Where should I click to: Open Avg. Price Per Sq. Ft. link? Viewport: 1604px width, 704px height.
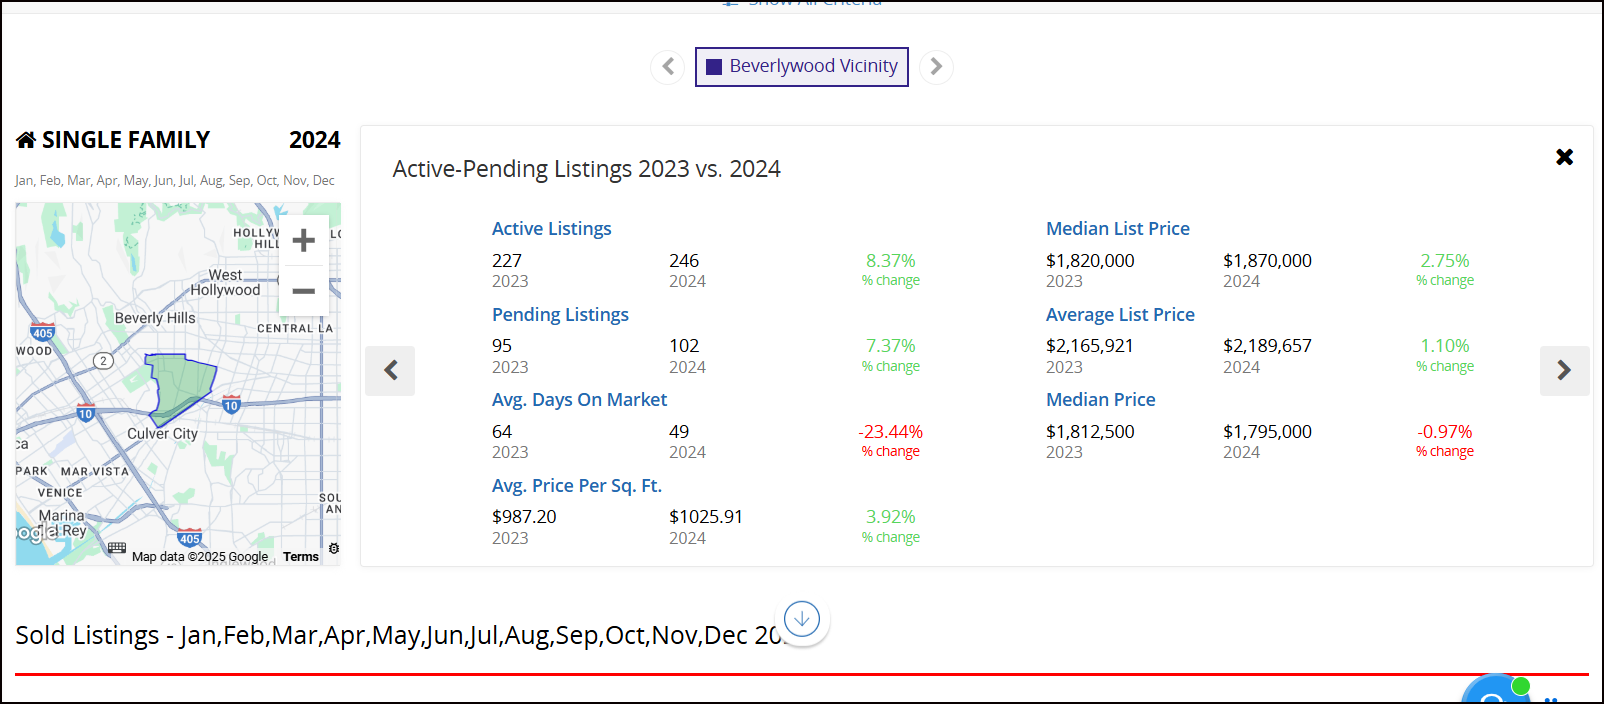point(577,486)
